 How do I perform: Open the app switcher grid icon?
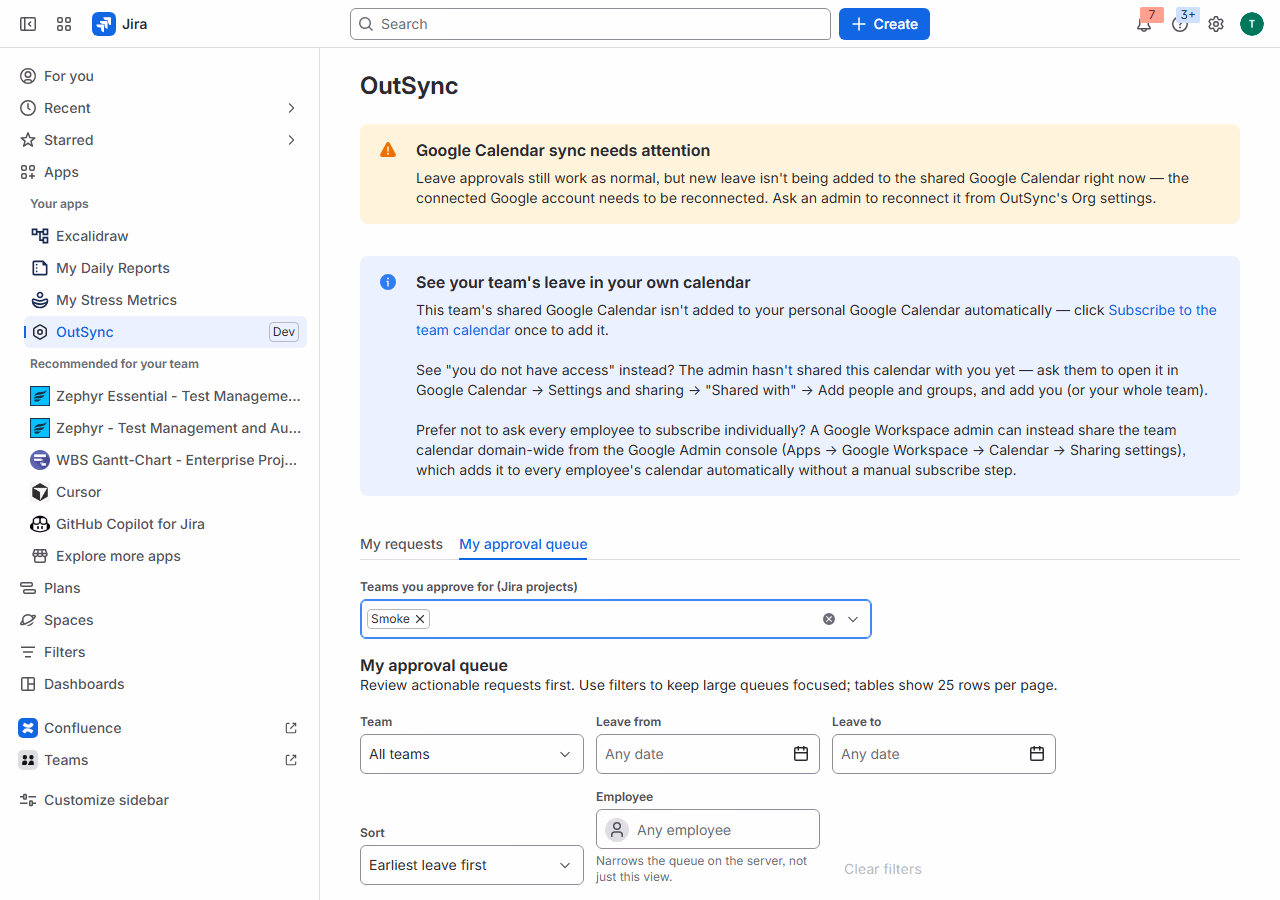point(64,24)
